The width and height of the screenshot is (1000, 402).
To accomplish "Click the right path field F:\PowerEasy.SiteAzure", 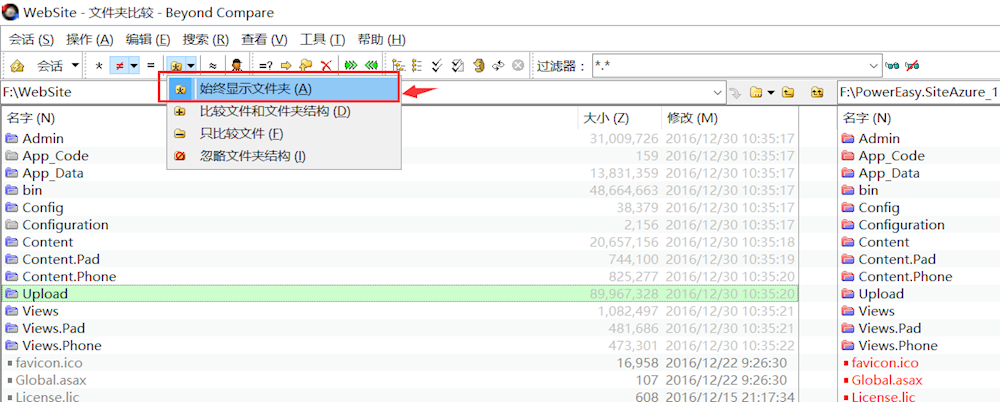I will coord(918,92).
